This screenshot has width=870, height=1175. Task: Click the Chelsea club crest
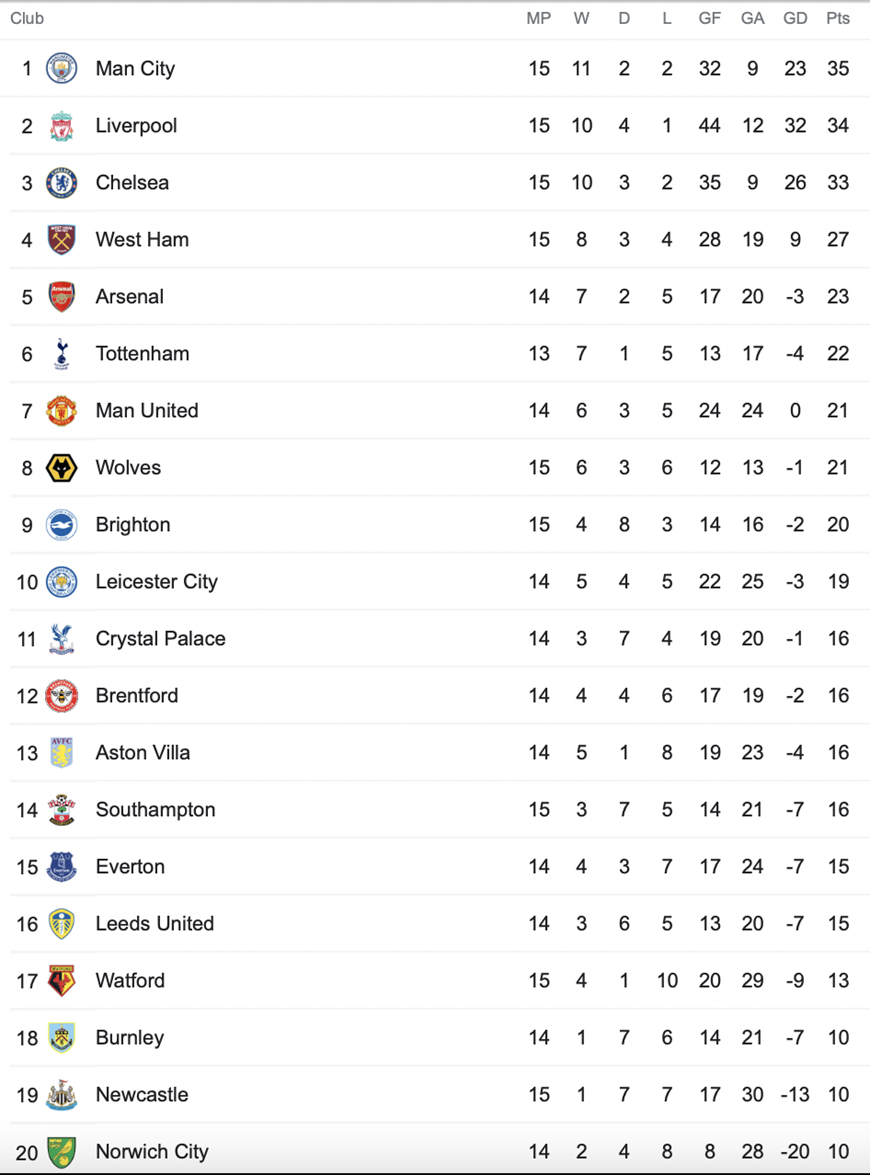(x=61, y=182)
